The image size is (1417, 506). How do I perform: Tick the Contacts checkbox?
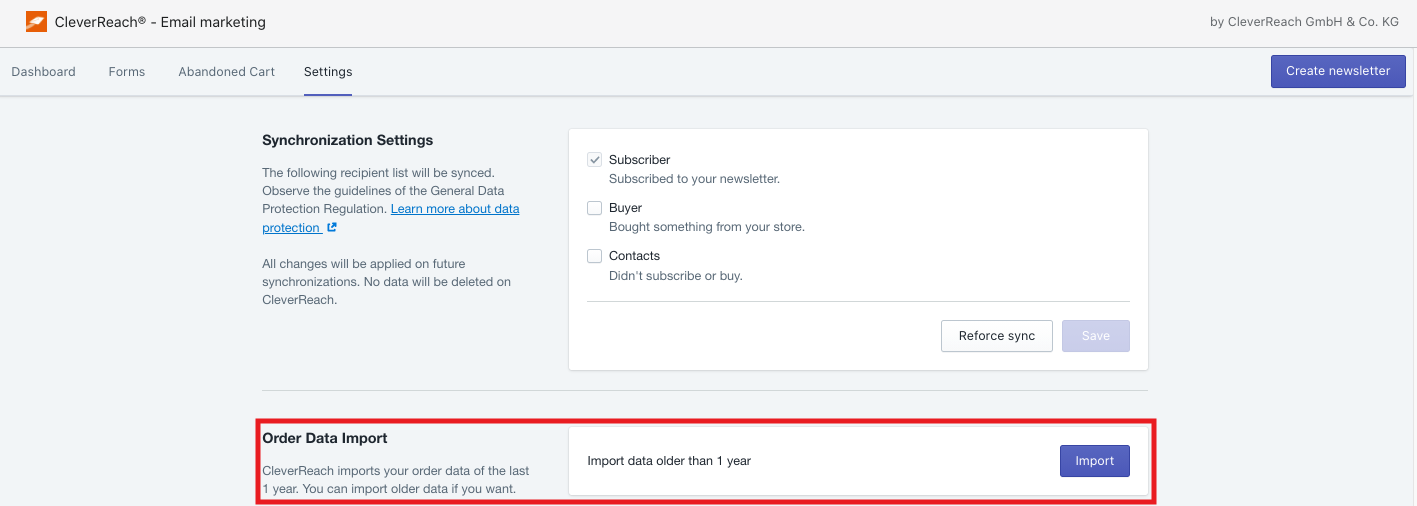pos(594,256)
